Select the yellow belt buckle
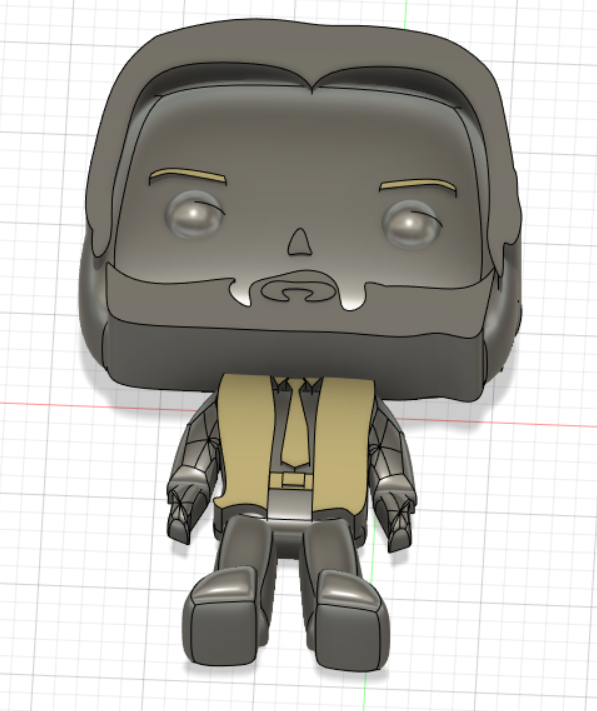 click(x=291, y=480)
